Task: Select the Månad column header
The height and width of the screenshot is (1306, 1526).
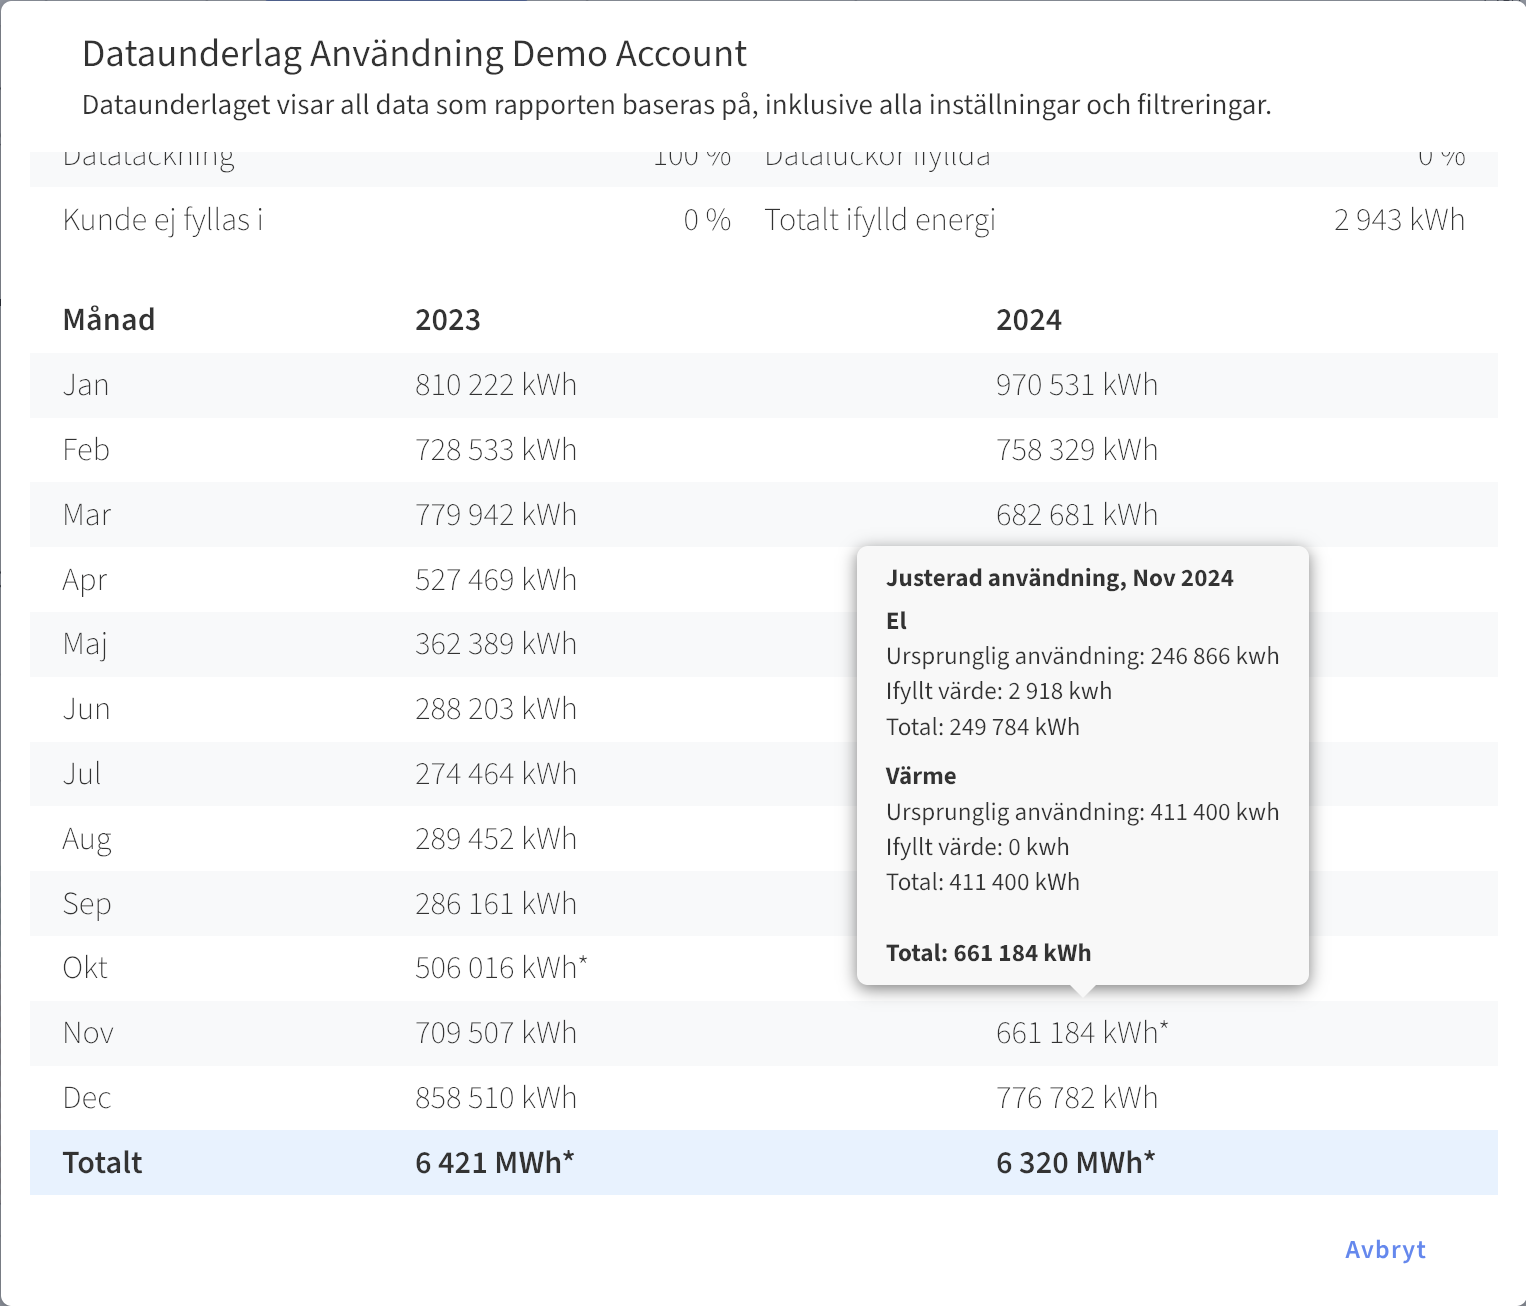Action: click(109, 320)
